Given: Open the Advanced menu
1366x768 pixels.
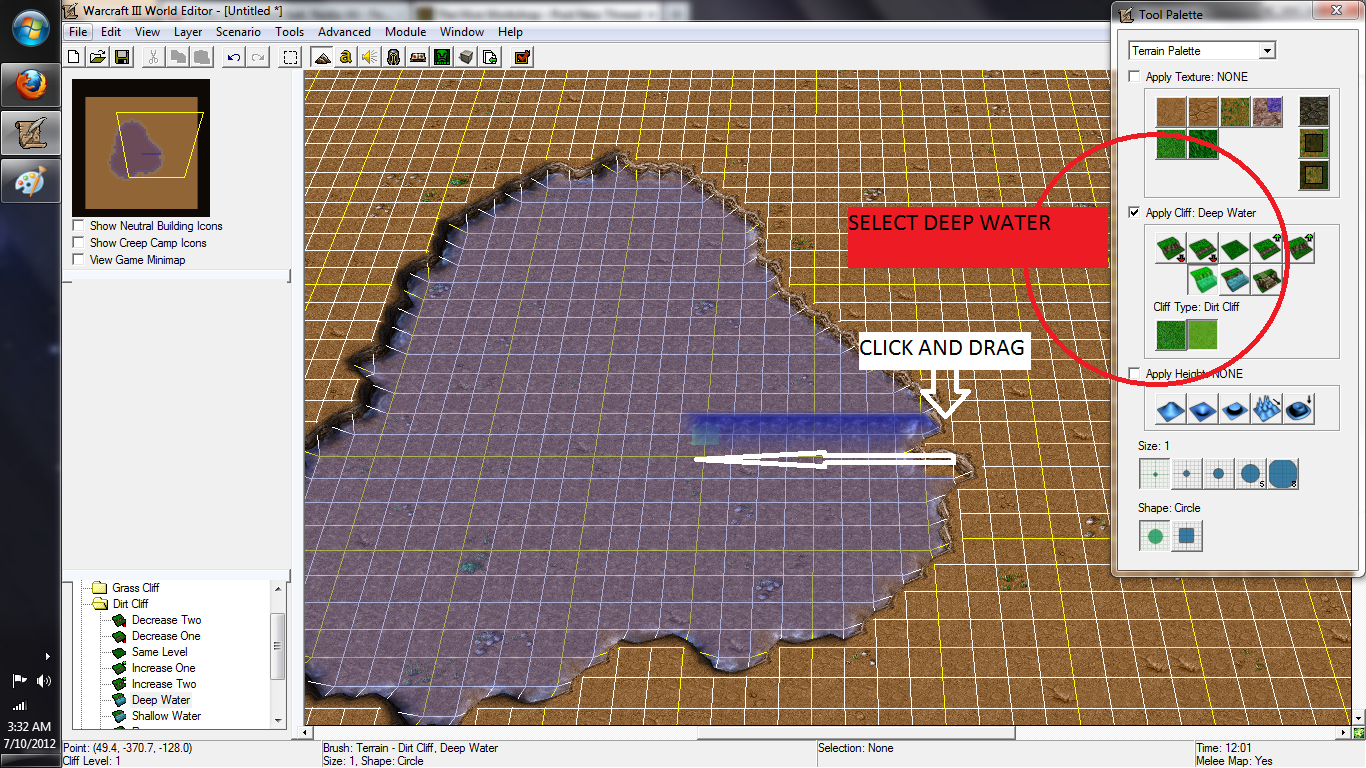Looking at the screenshot, I should coord(344,32).
